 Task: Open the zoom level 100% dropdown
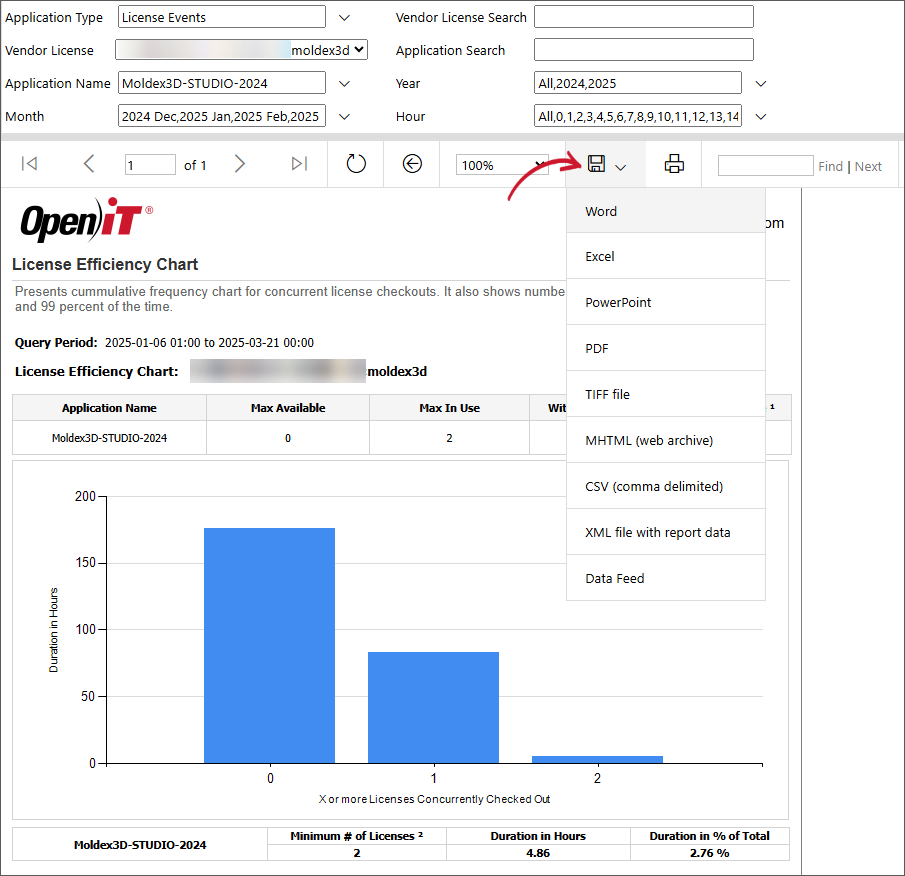click(501, 165)
